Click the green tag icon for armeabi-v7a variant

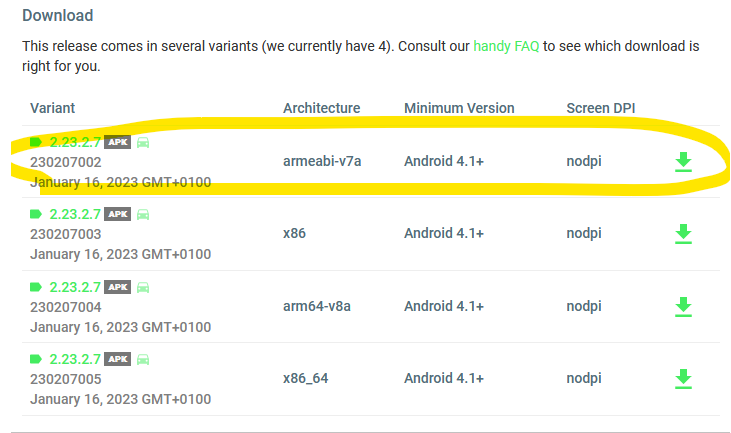[37, 143]
